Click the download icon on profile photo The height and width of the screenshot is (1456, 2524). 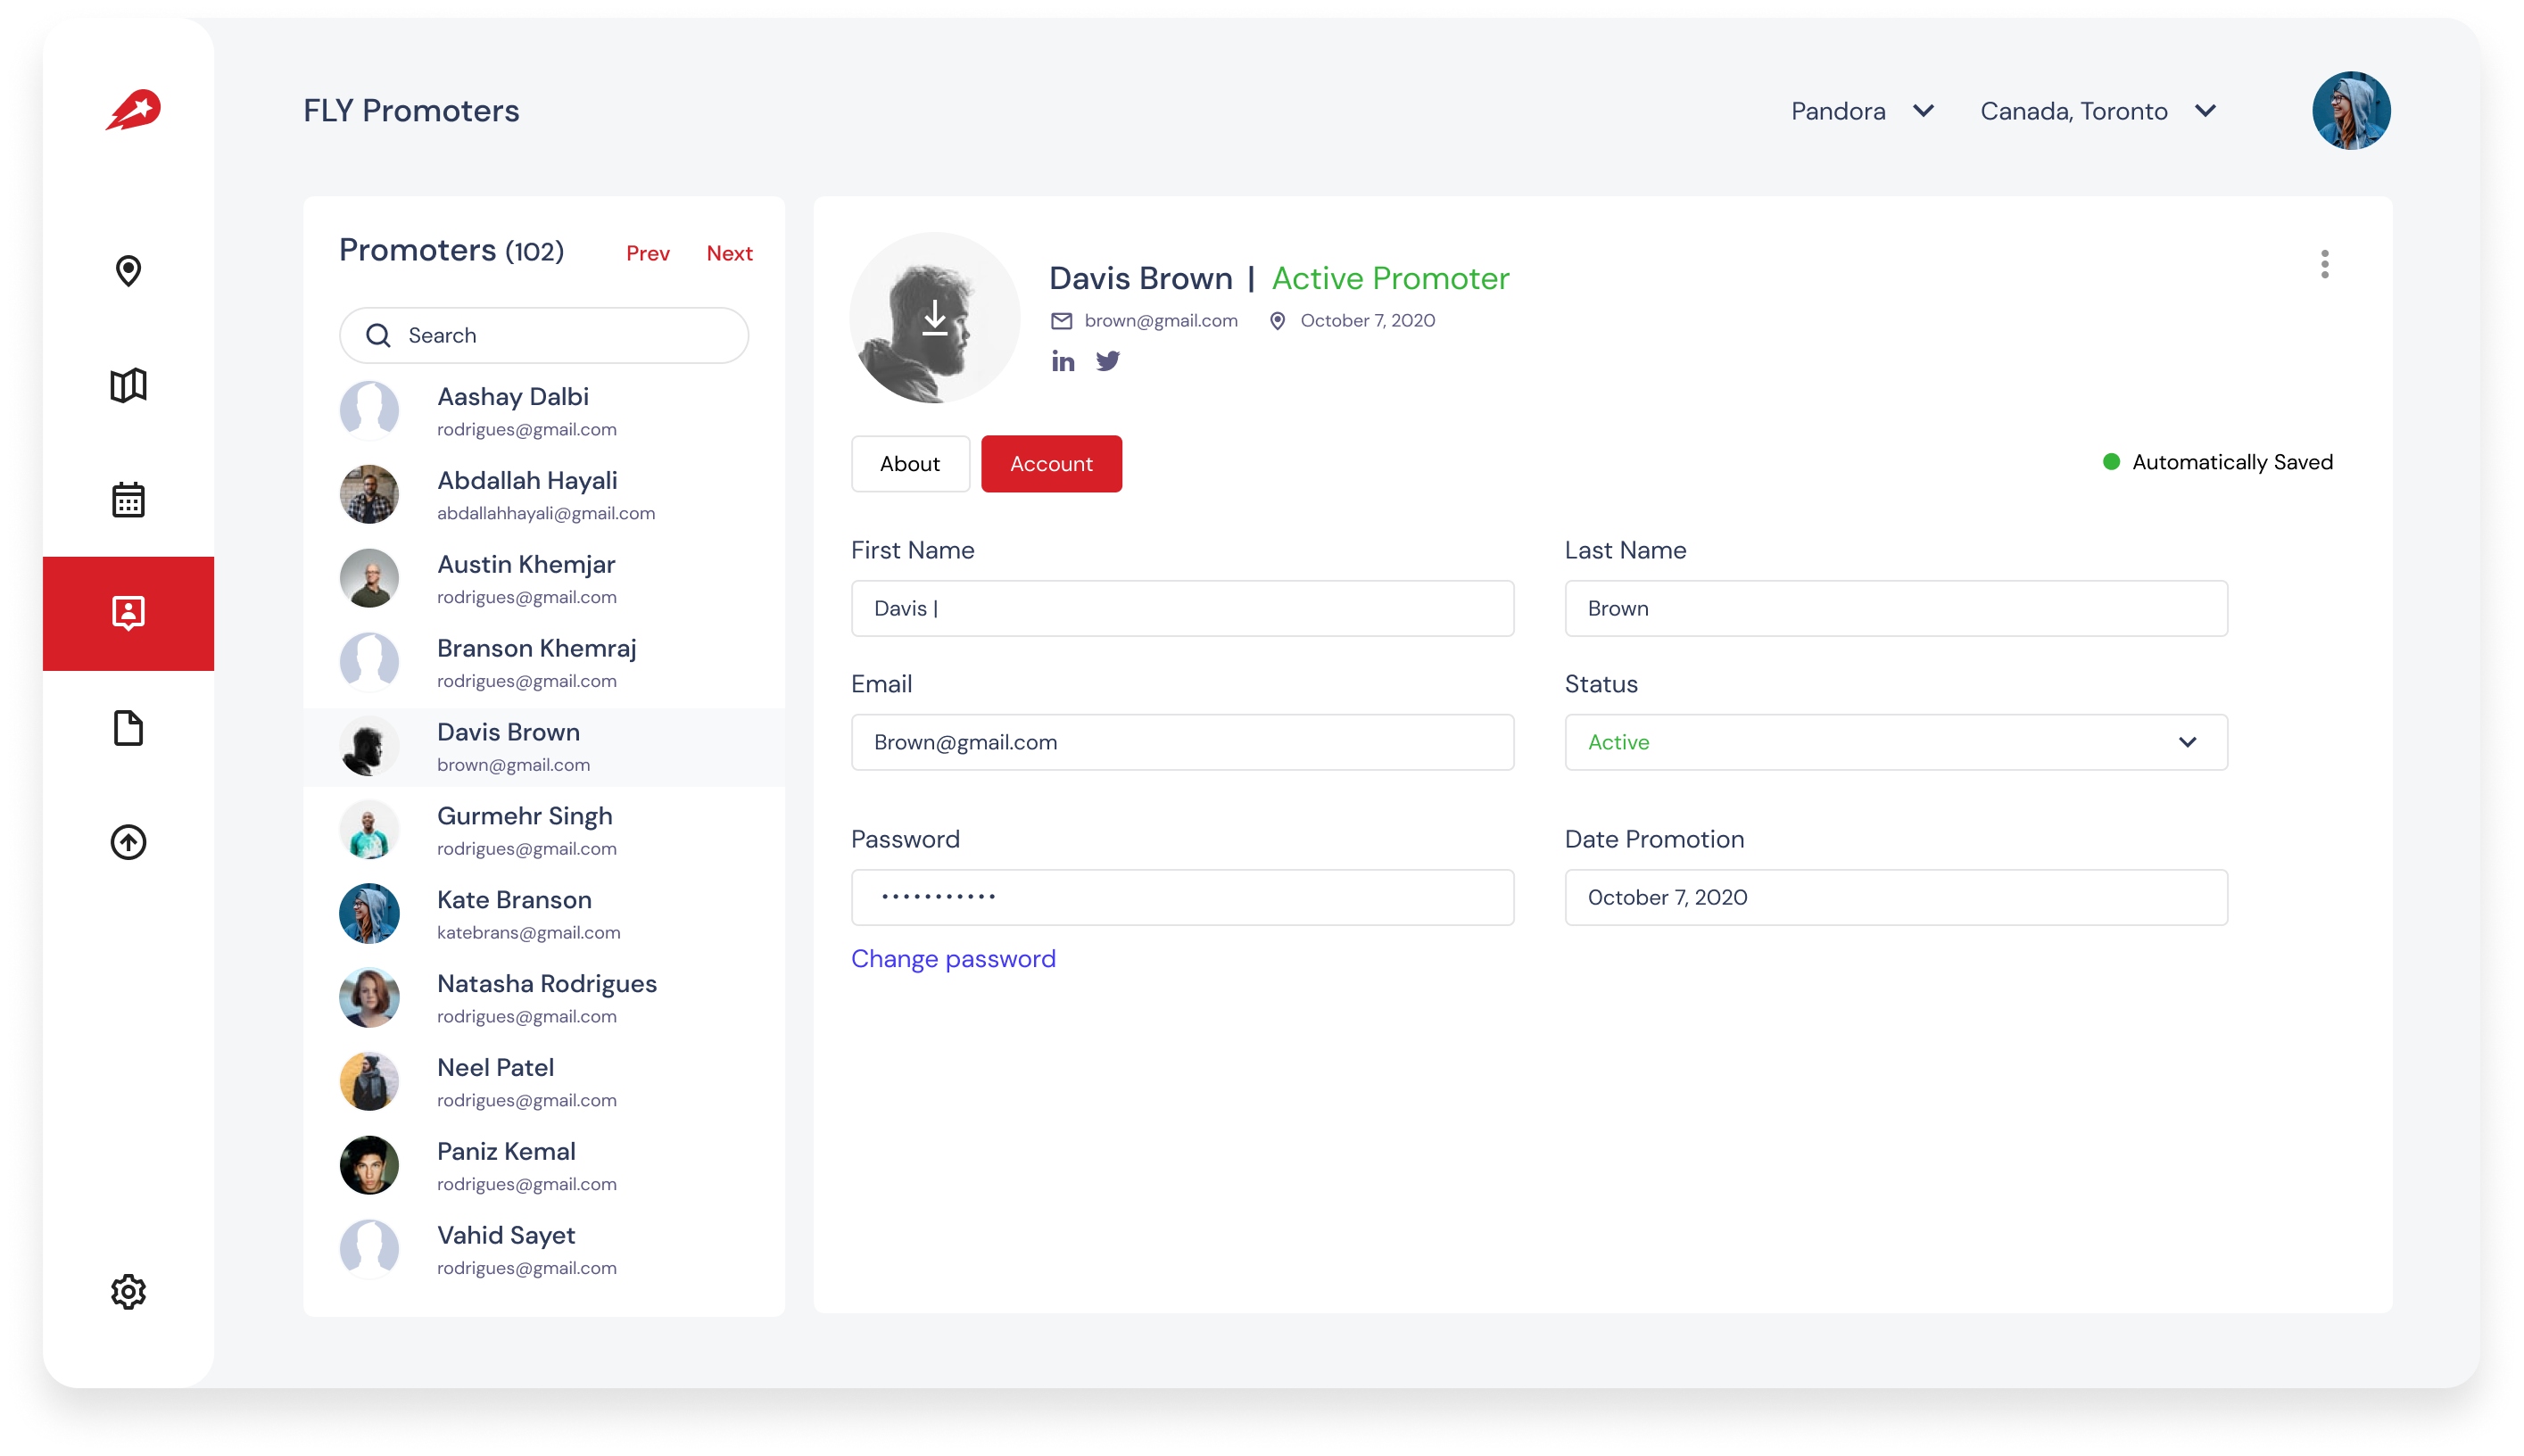pyautogui.click(x=935, y=318)
